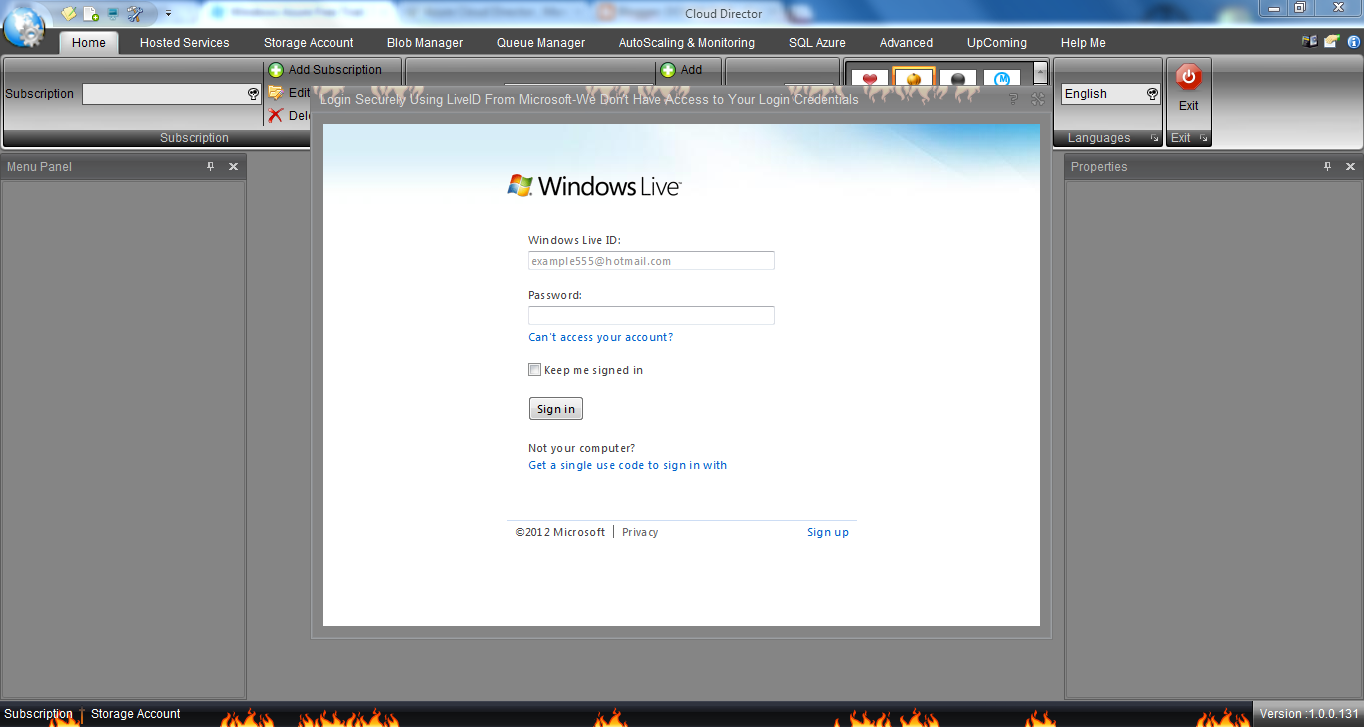Click the new document icon in quick access toolbar
The width and height of the screenshot is (1364, 727).
[x=91, y=14]
